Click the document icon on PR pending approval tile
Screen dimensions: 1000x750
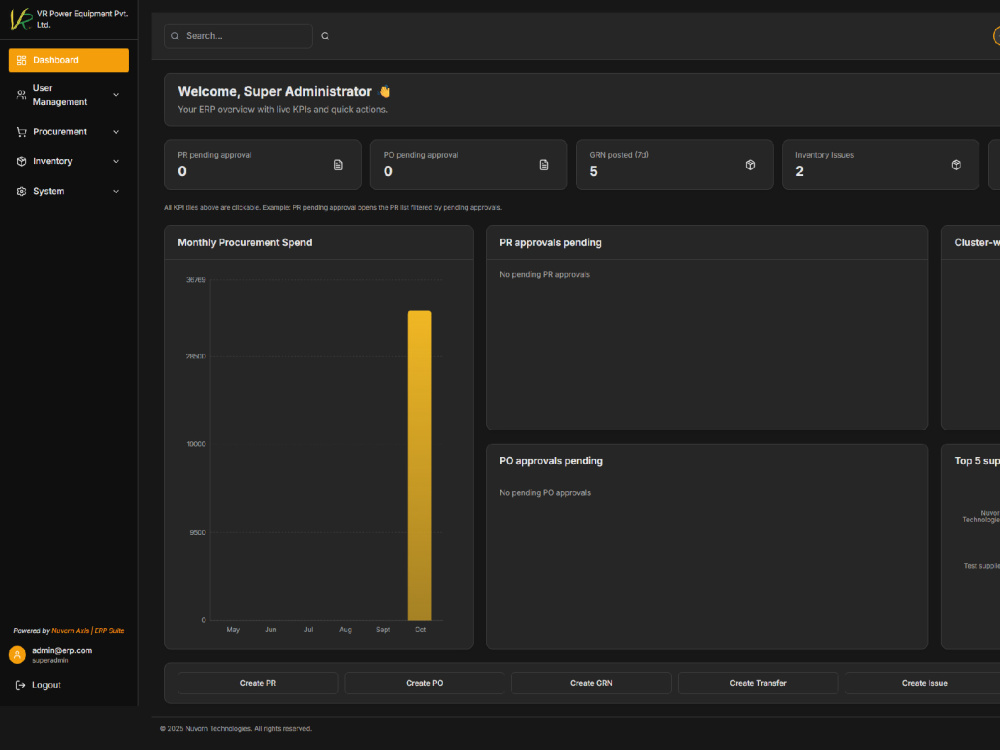click(x=338, y=165)
